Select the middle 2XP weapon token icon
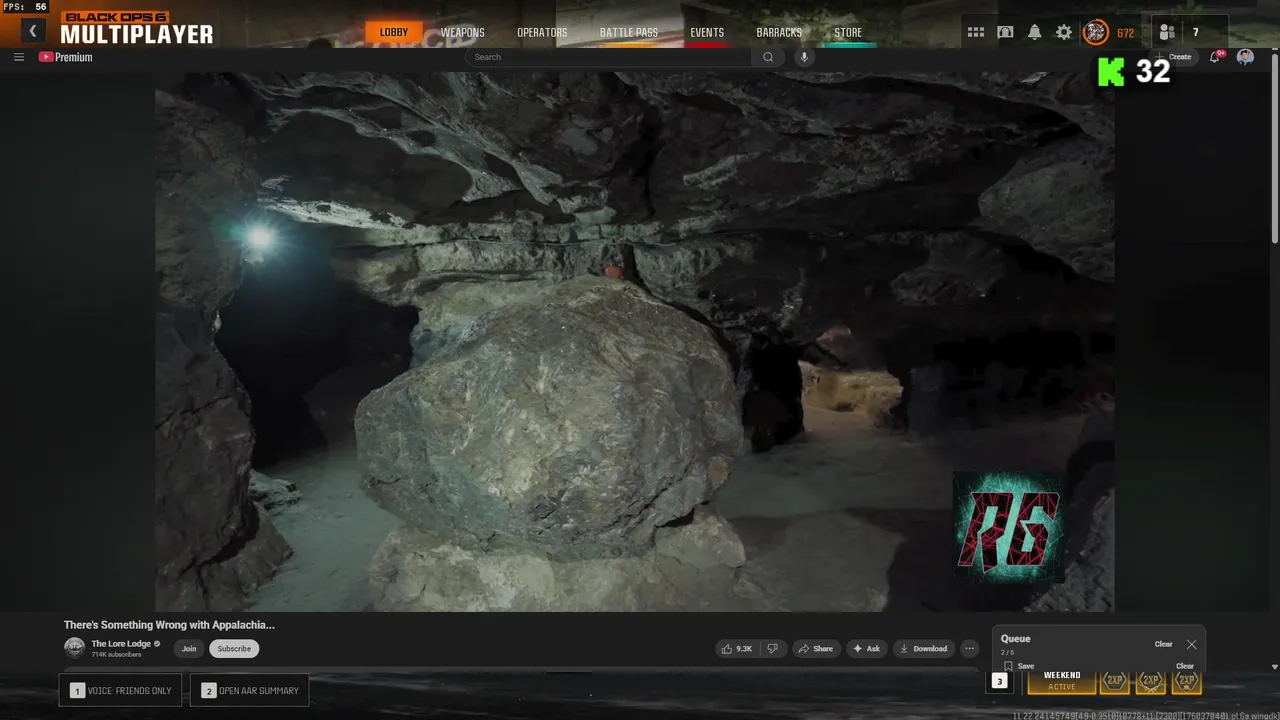 pos(1151,681)
